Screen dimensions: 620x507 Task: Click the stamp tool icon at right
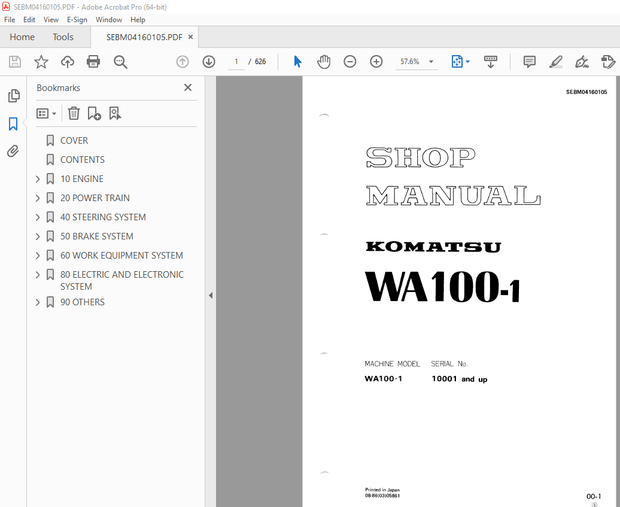point(608,62)
